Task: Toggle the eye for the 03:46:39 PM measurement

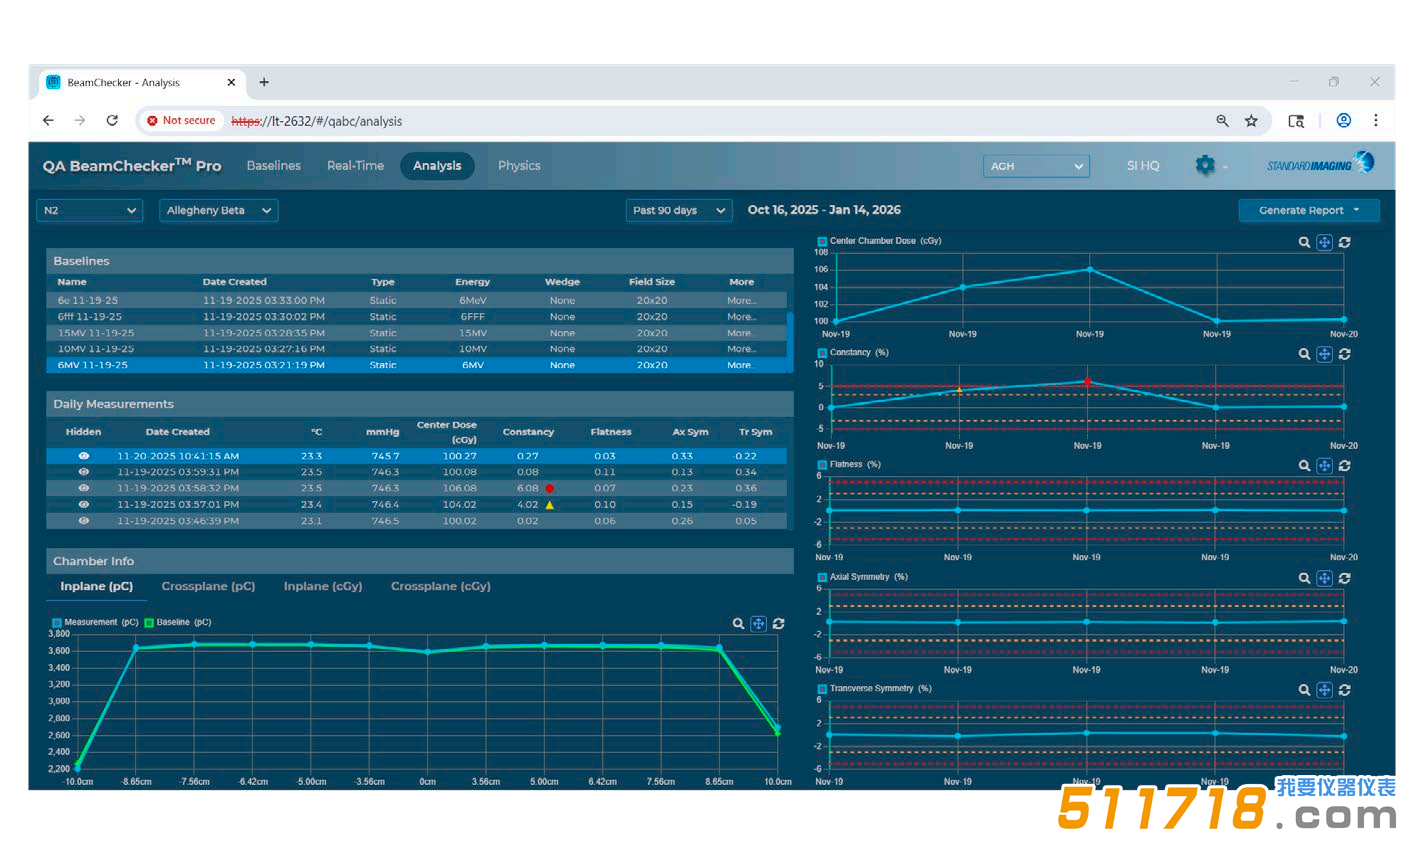Action: pos(84,520)
